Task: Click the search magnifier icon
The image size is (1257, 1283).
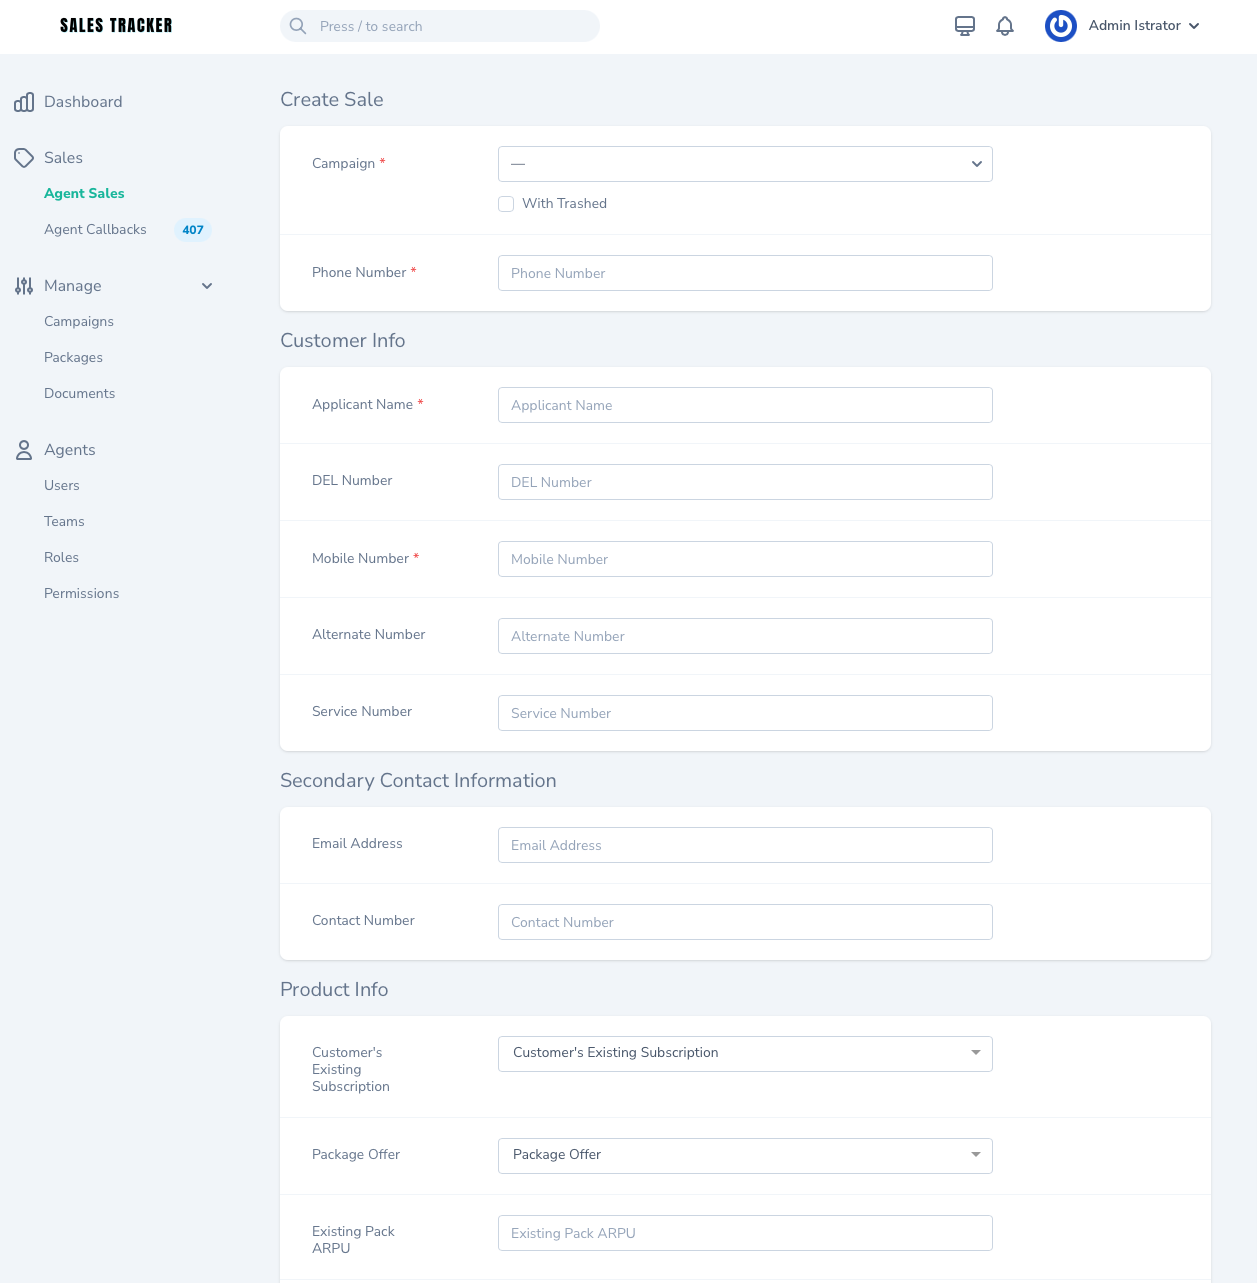Action: (297, 26)
